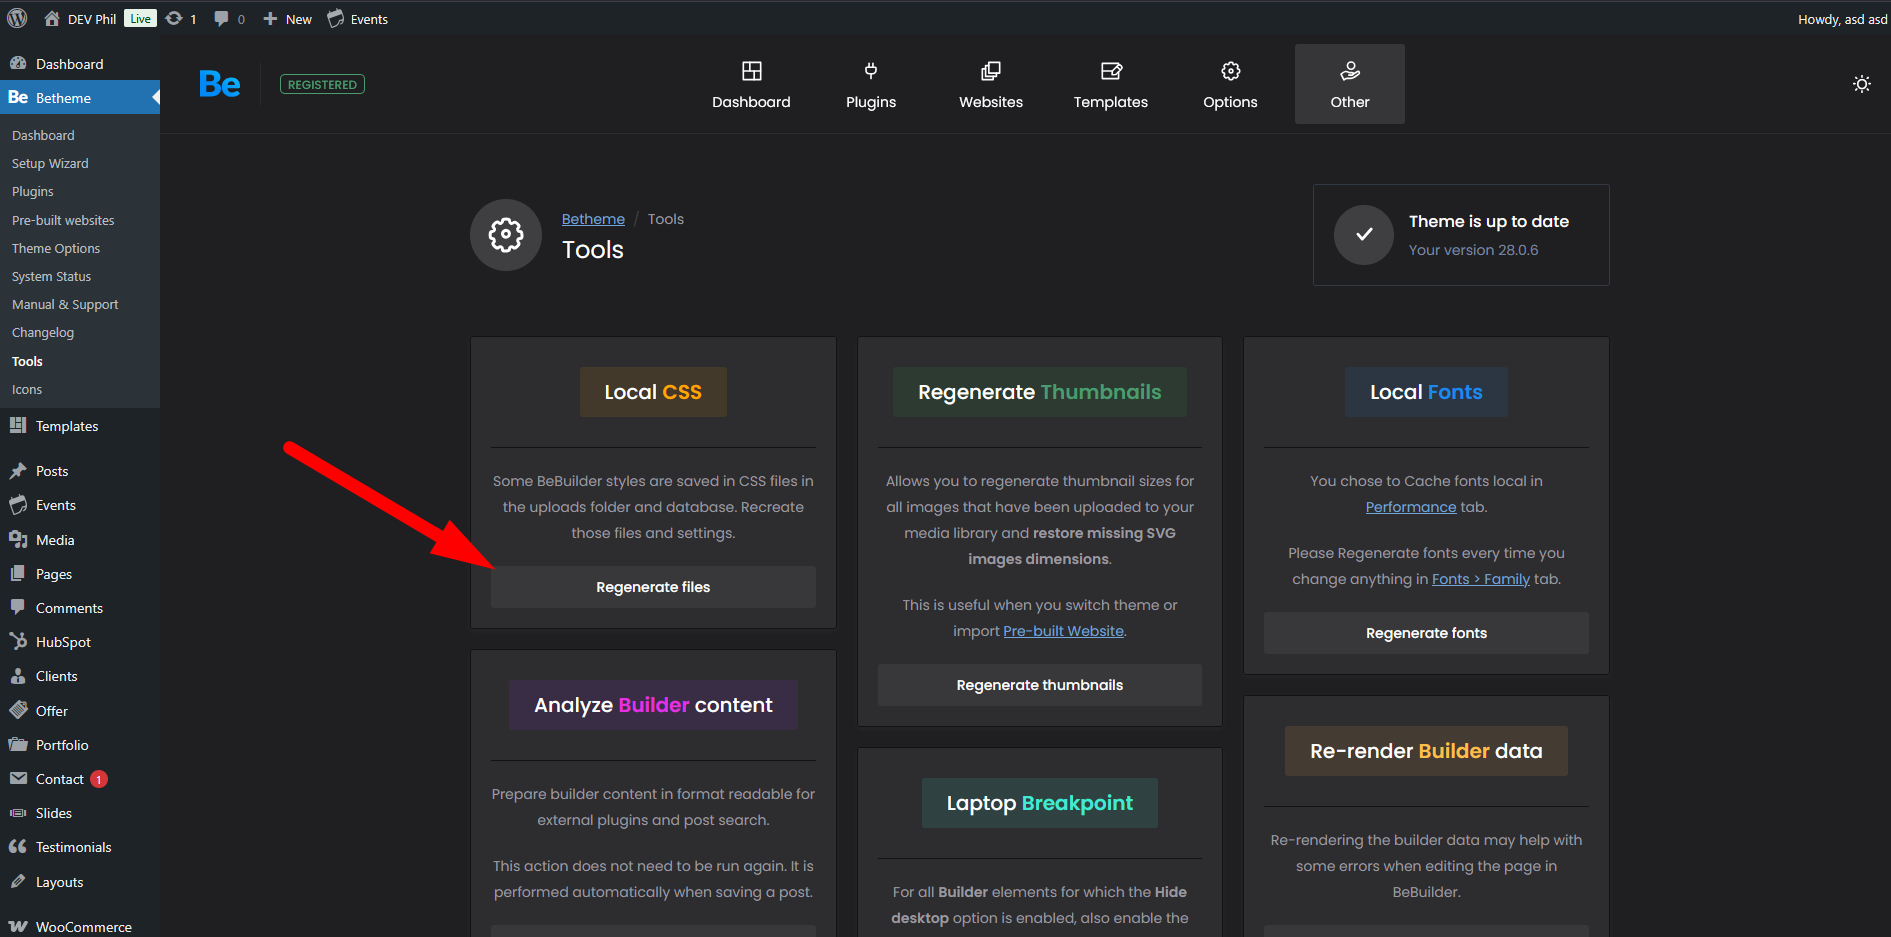
Task: Click the Live status badge
Action: click(140, 18)
